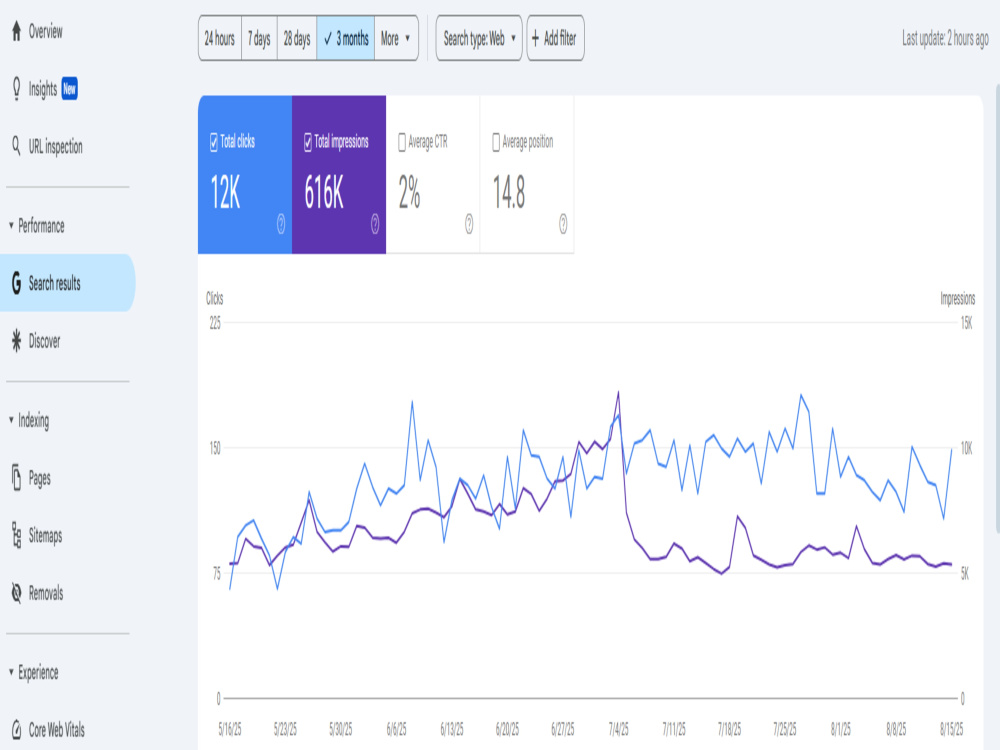
Task: Click the page vertical scrollbar
Action: pos(997,308)
